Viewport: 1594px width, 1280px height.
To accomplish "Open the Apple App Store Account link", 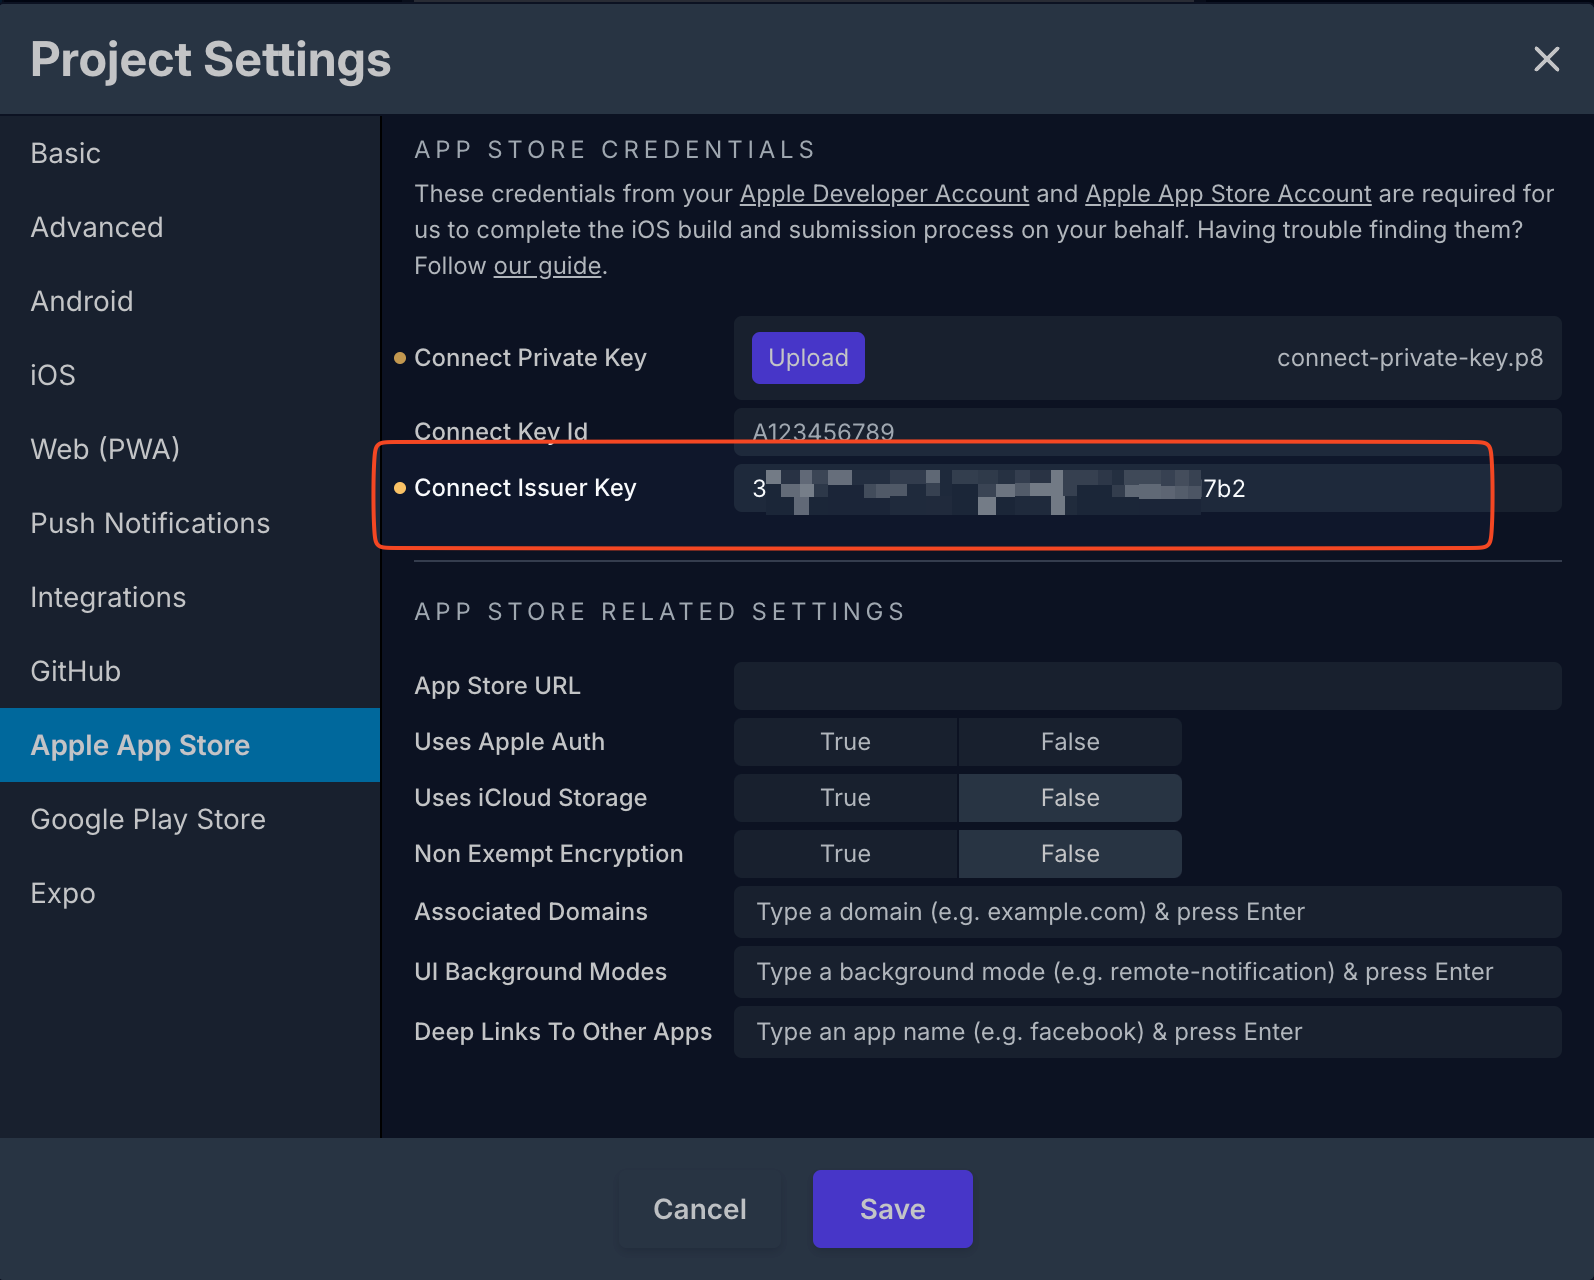I will tap(1228, 194).
